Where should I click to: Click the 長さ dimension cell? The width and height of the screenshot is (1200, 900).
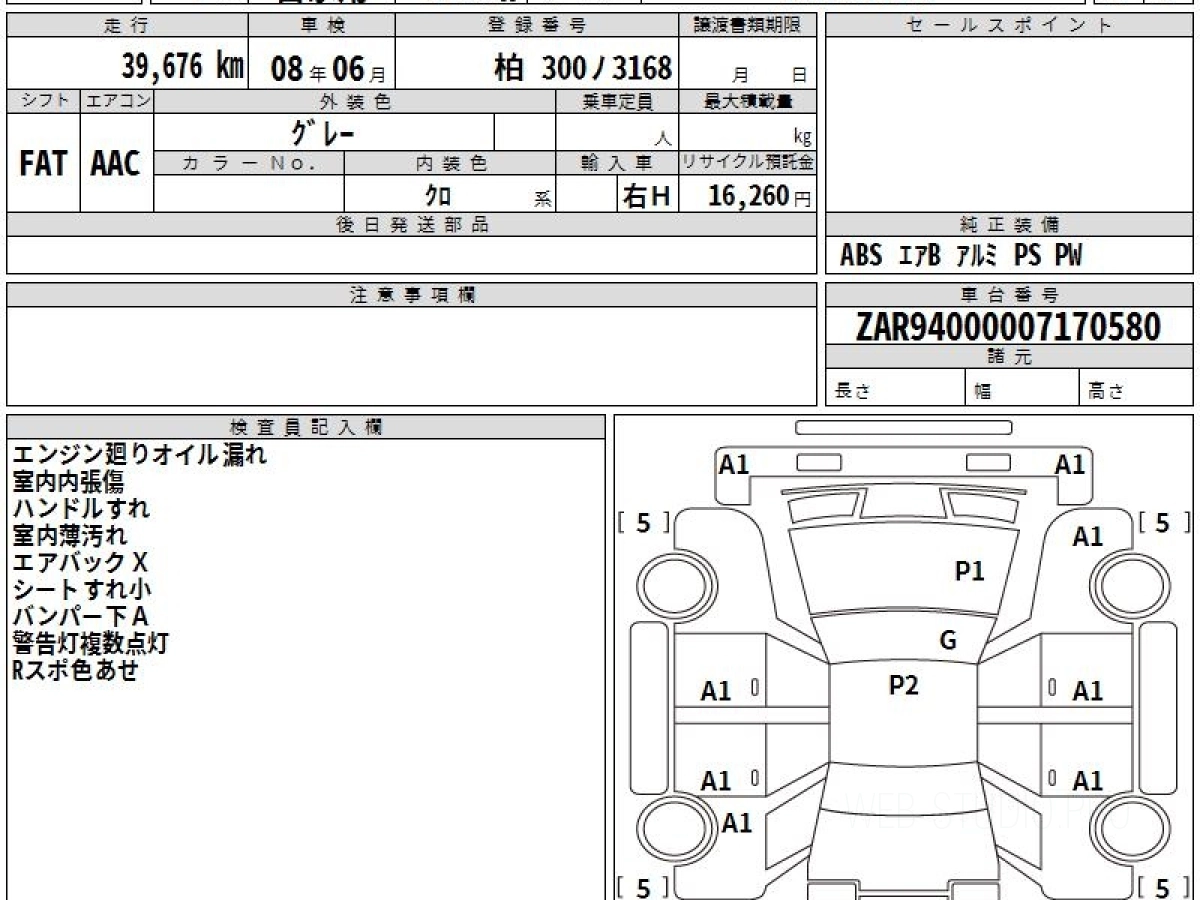895,388
